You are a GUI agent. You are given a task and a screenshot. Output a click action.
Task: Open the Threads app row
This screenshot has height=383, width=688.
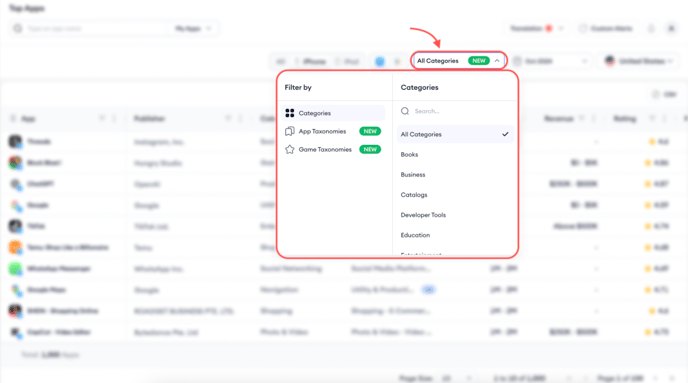tap(39, 142)
